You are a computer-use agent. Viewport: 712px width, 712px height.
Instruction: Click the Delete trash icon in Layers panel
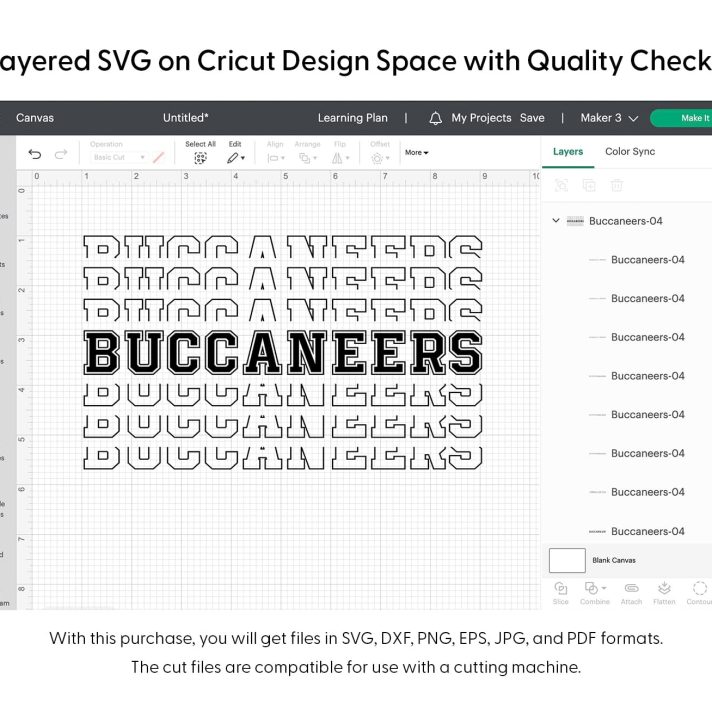point(617,185)
